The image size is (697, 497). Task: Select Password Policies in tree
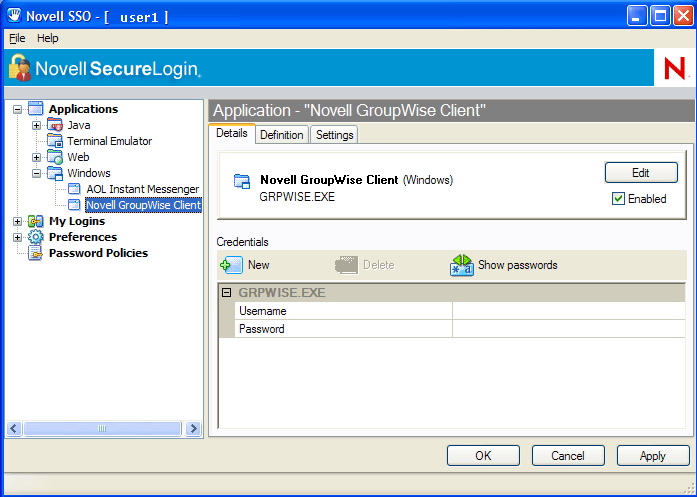[98, 253]
